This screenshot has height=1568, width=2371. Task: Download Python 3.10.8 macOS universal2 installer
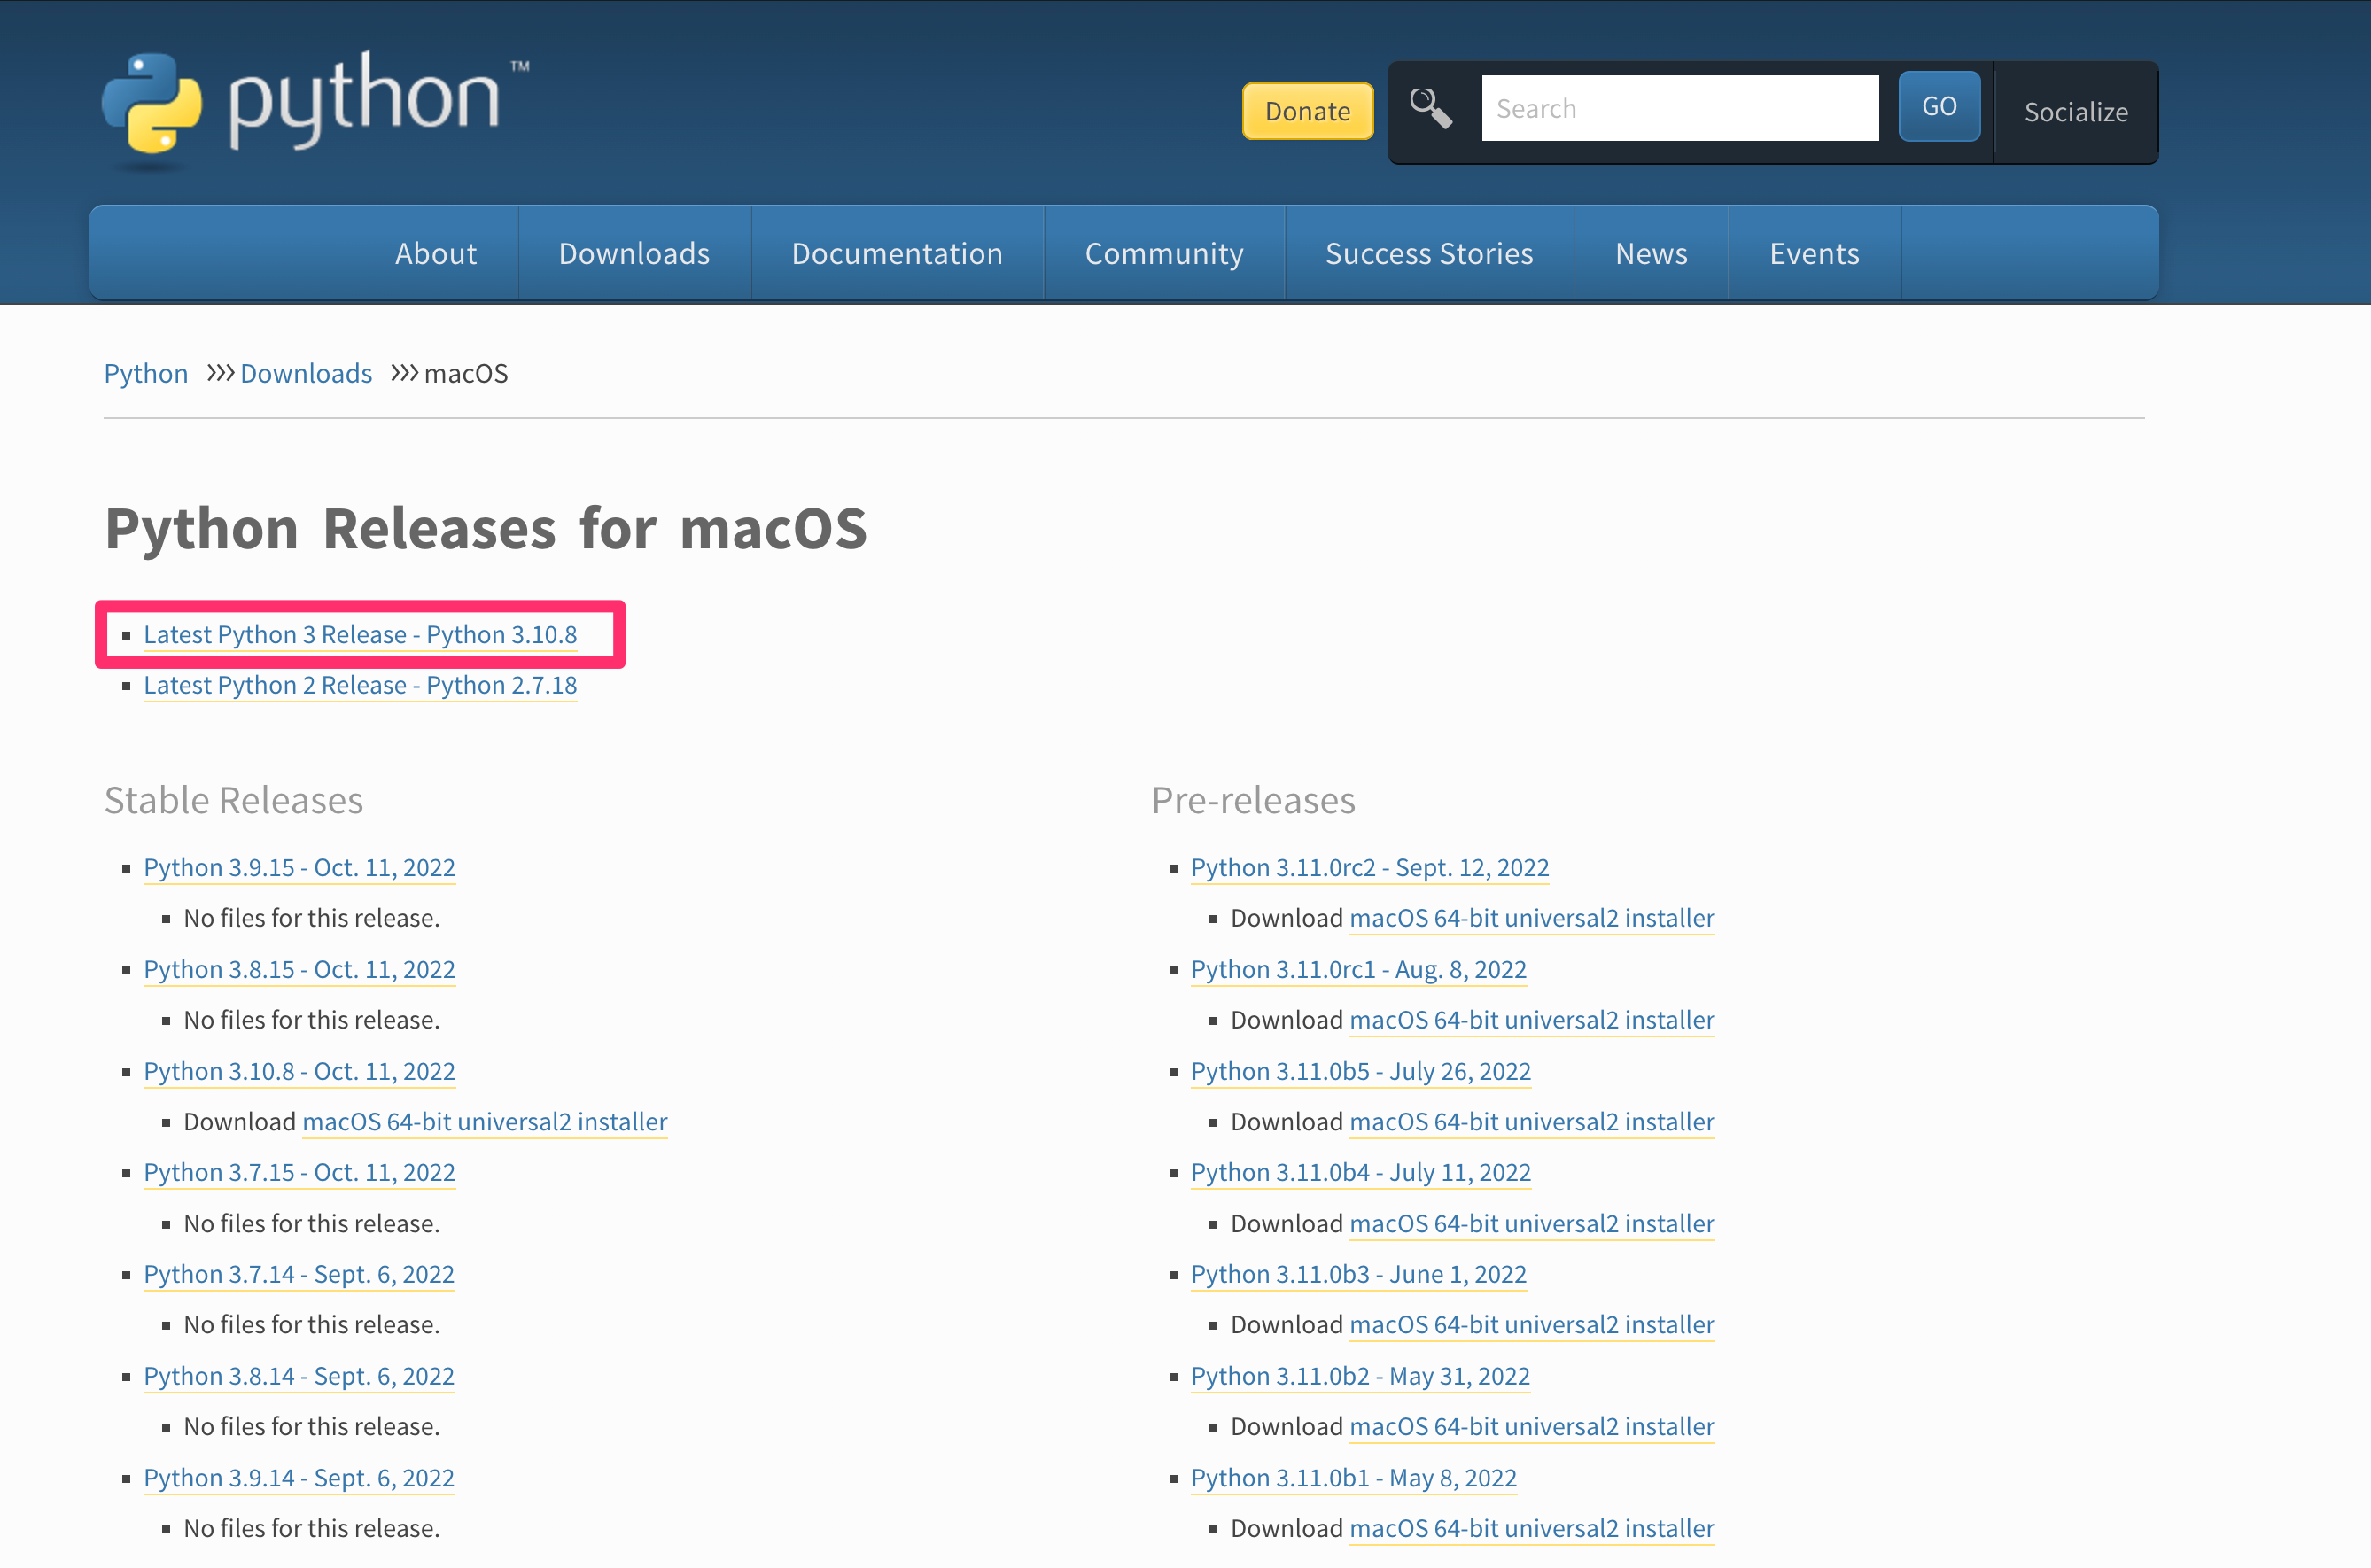(x=484, y=1121)
